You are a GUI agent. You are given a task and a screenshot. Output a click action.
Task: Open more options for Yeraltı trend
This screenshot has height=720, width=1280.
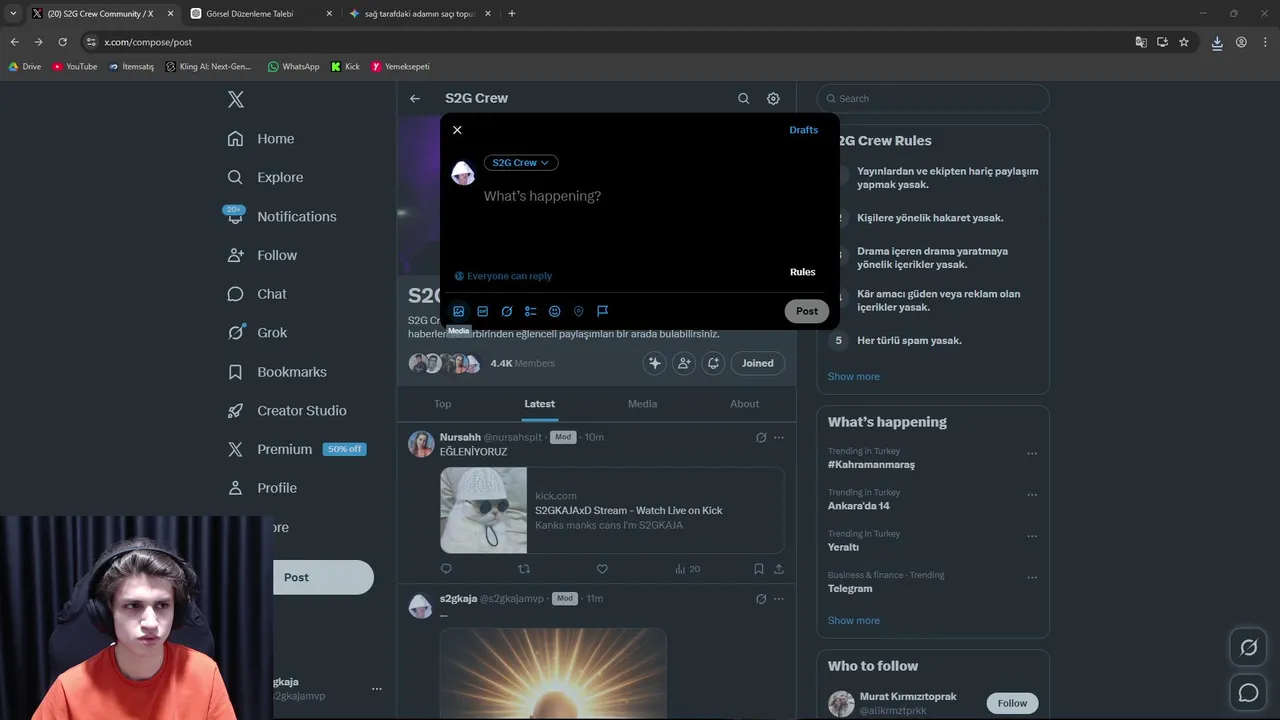point(1032,536)
